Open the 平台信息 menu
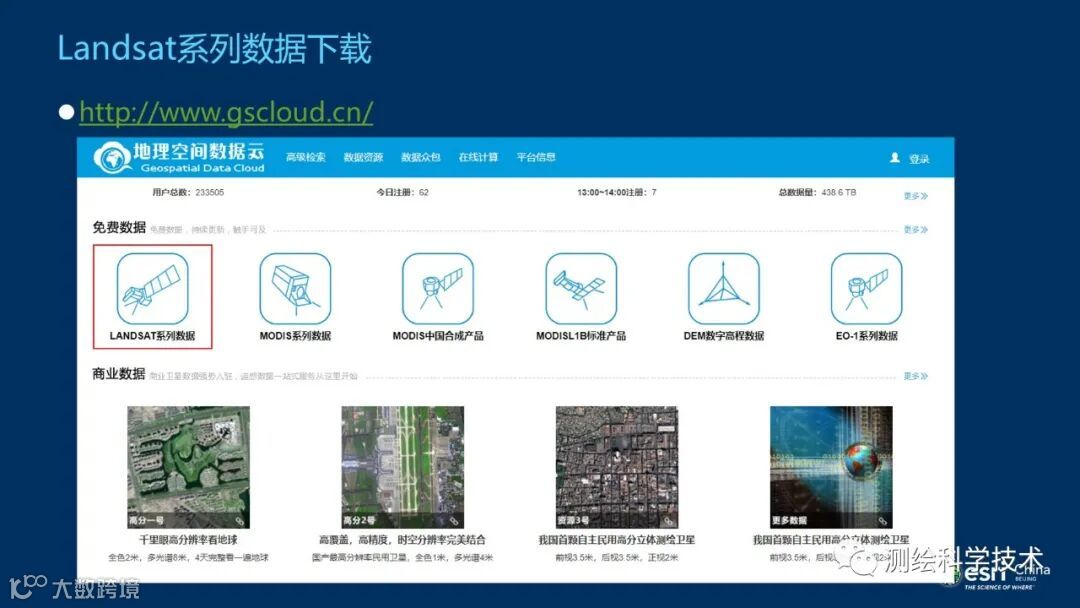The width and height of the screenshot is (1080, 608). (x=536, y=157)
